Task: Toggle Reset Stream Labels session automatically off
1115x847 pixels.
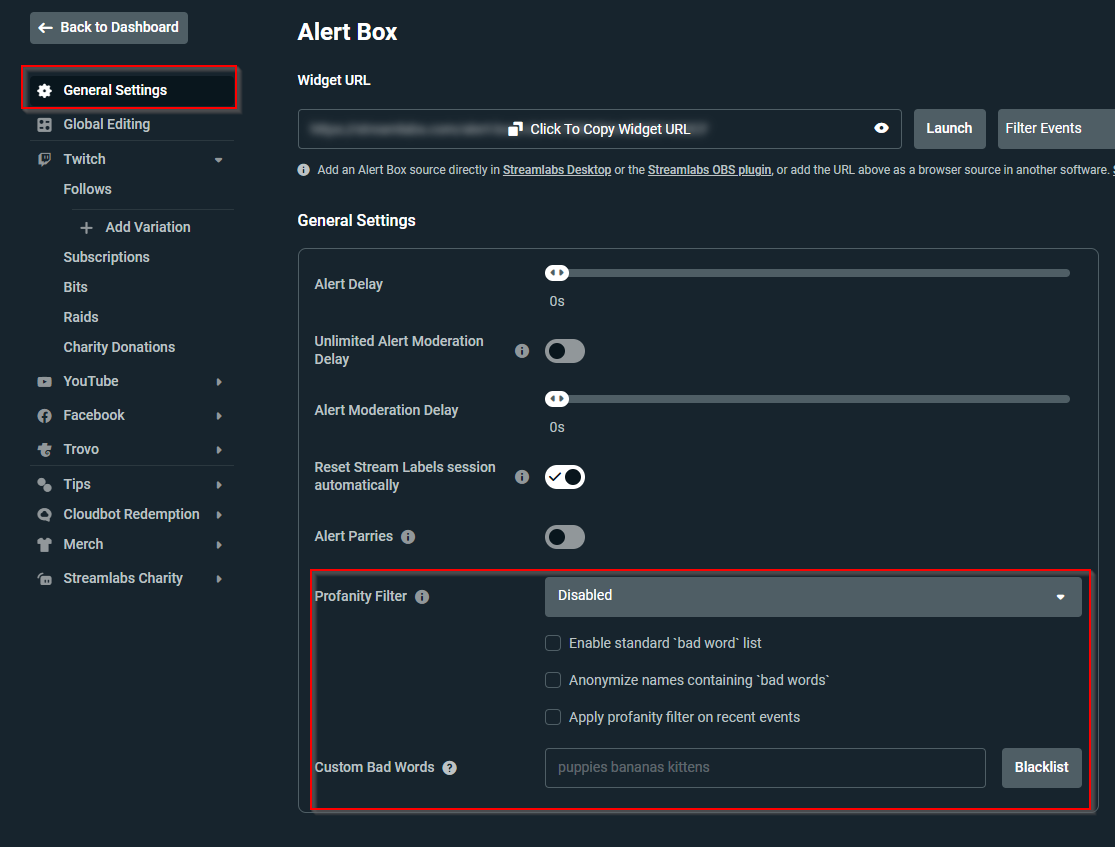Action: (x=565, y=477)
